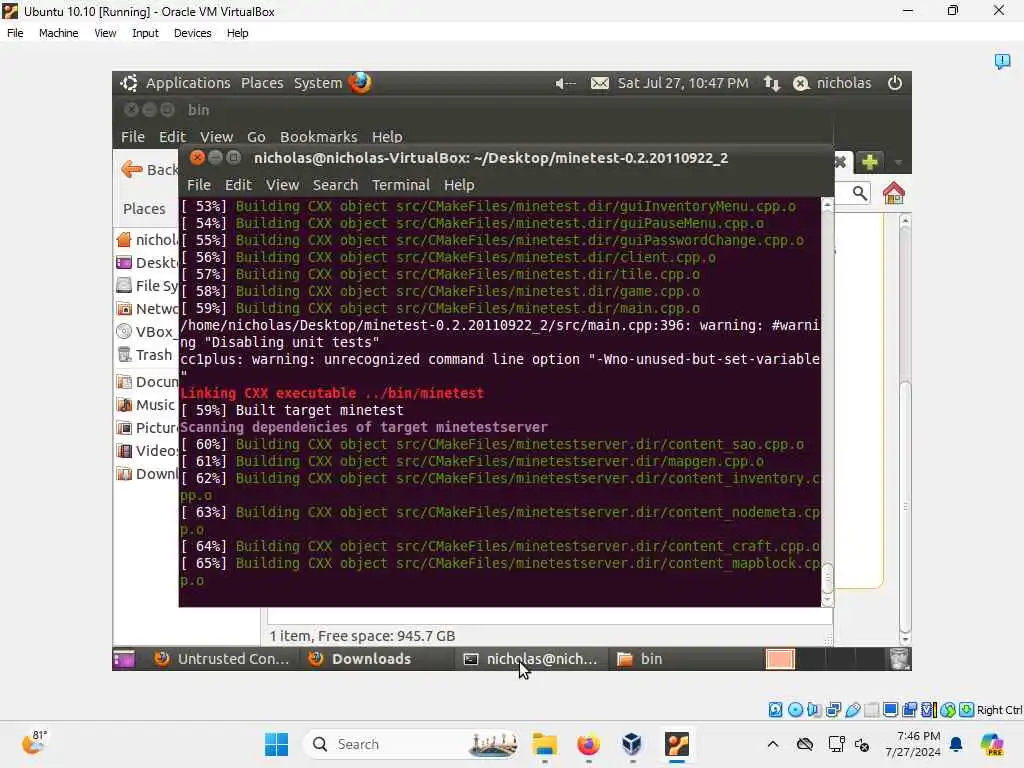Open the Firefox launcher in Ubuntu panel
The image size is (1024, 768).
pos(360,83)
